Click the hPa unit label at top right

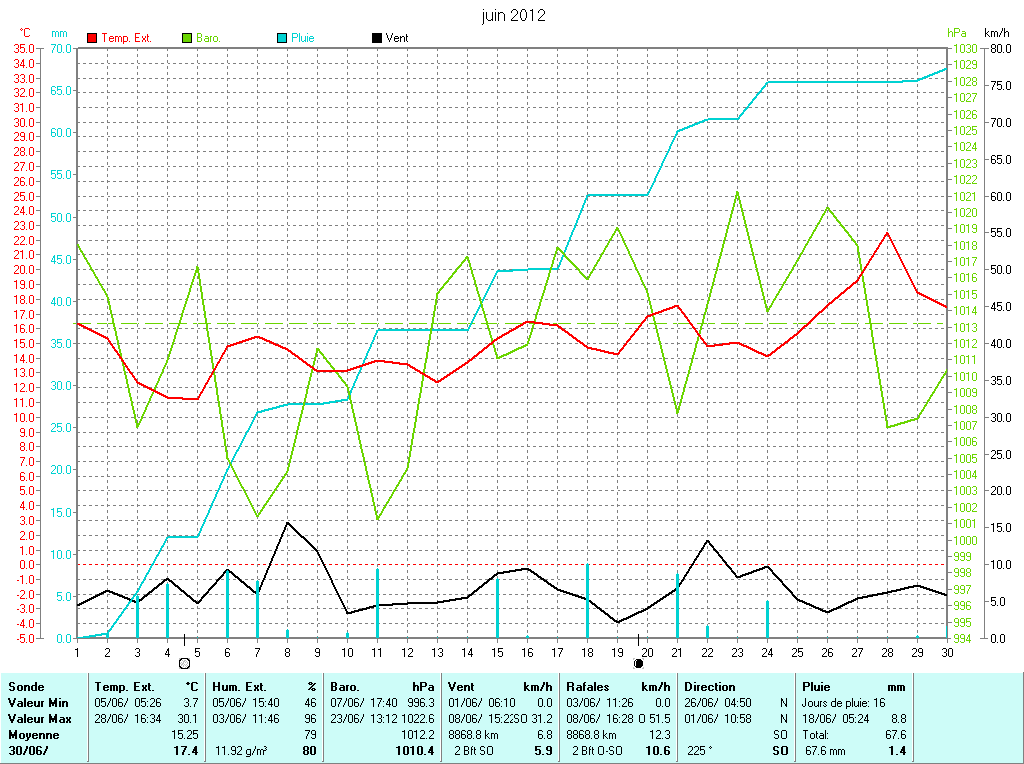(958, 33)
